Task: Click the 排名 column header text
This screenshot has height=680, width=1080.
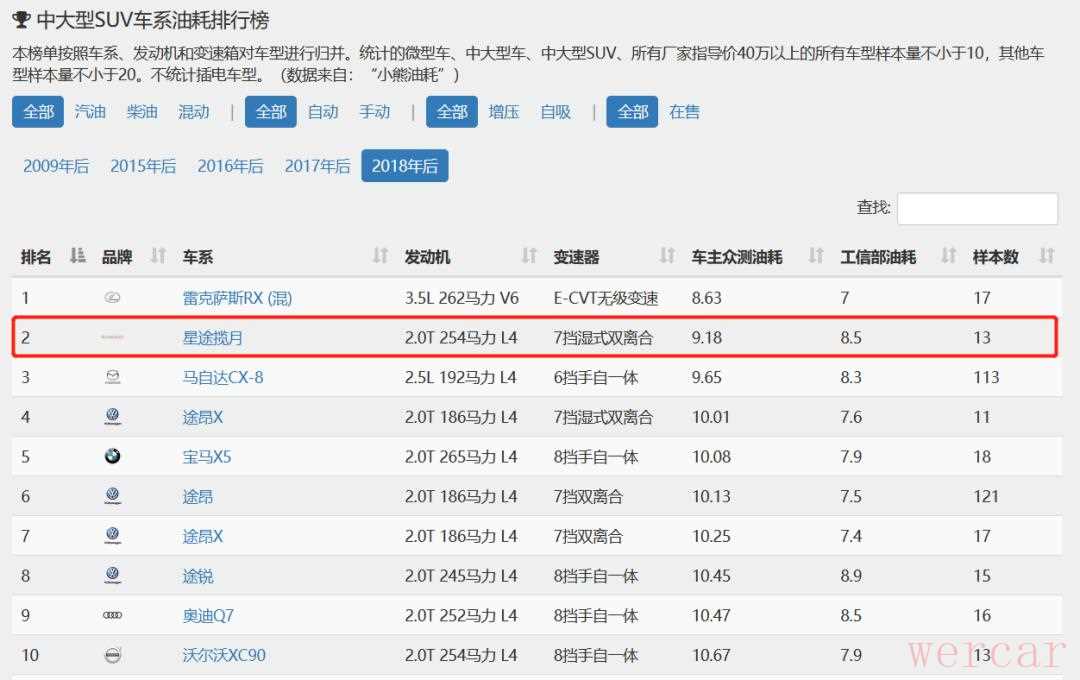Action: coord(36,257)
